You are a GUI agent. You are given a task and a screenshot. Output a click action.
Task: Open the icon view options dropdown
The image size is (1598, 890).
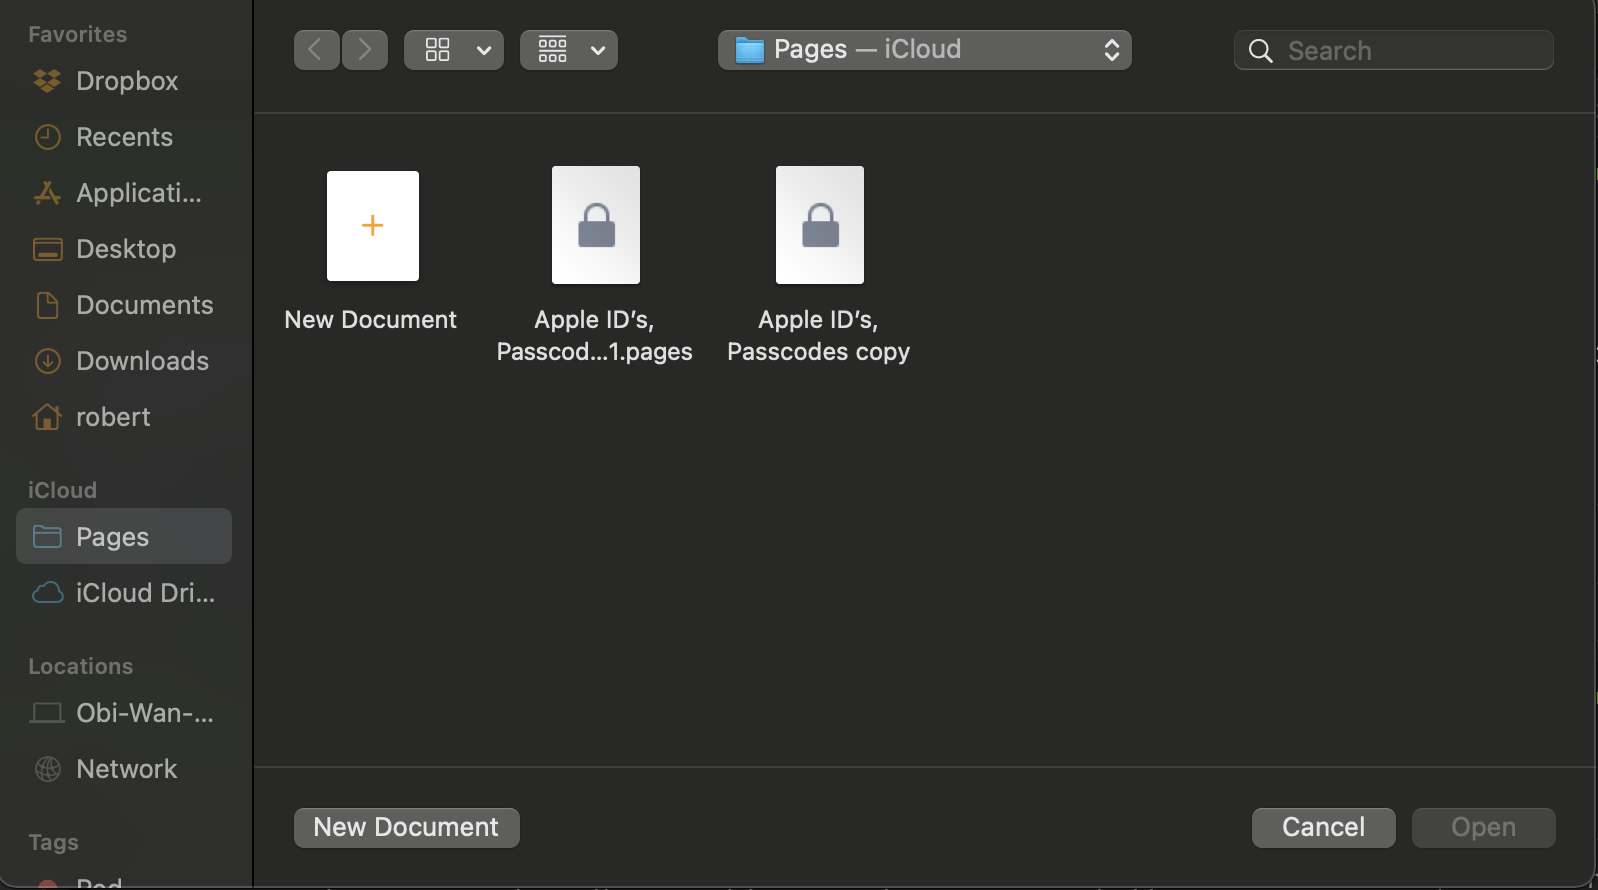click(454, 50)
